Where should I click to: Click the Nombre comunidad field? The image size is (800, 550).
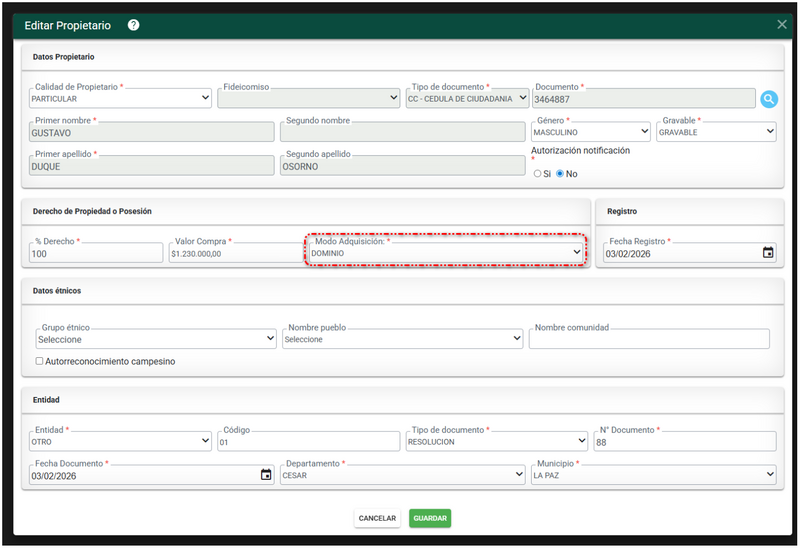[649, 339]
